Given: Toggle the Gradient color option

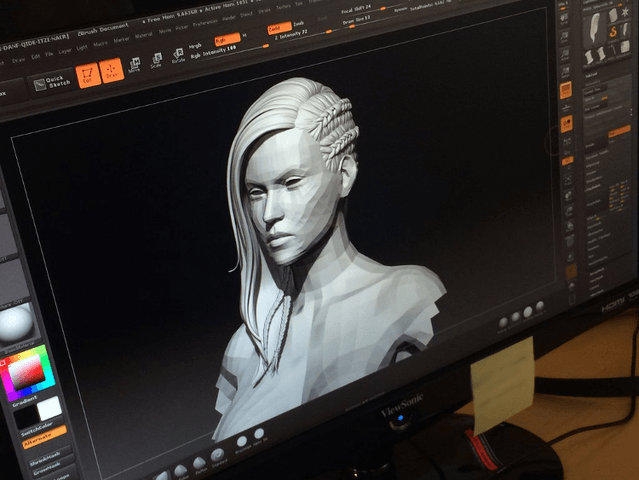Looking at the screenshot, I should pyautogui.click(x=25, y=402).
